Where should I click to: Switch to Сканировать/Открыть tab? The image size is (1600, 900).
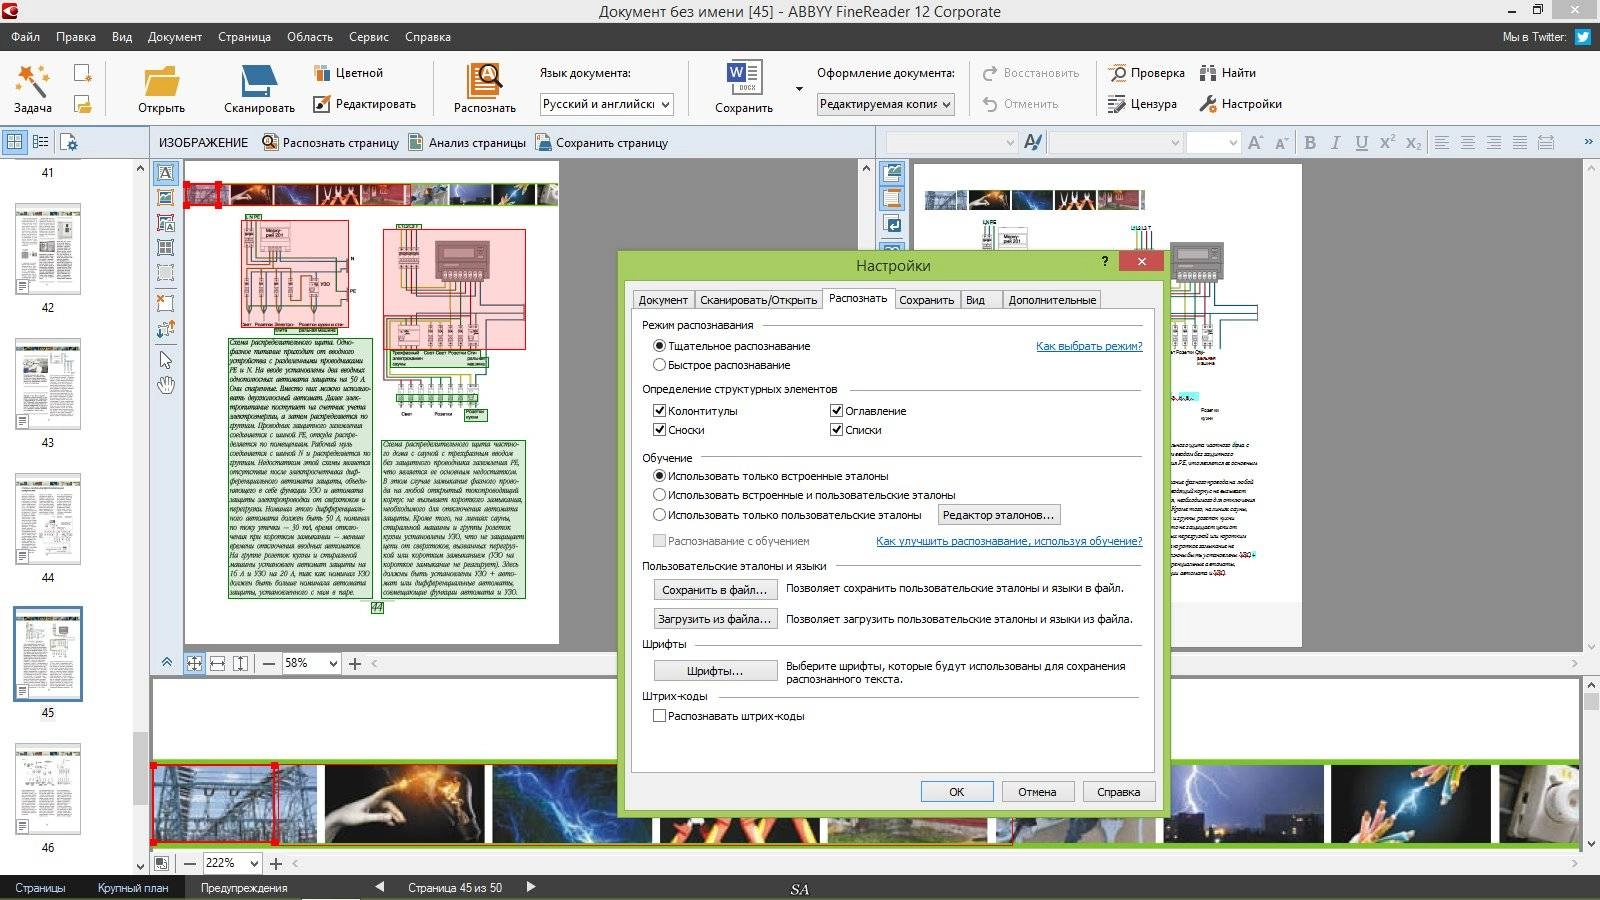(758, 300)
